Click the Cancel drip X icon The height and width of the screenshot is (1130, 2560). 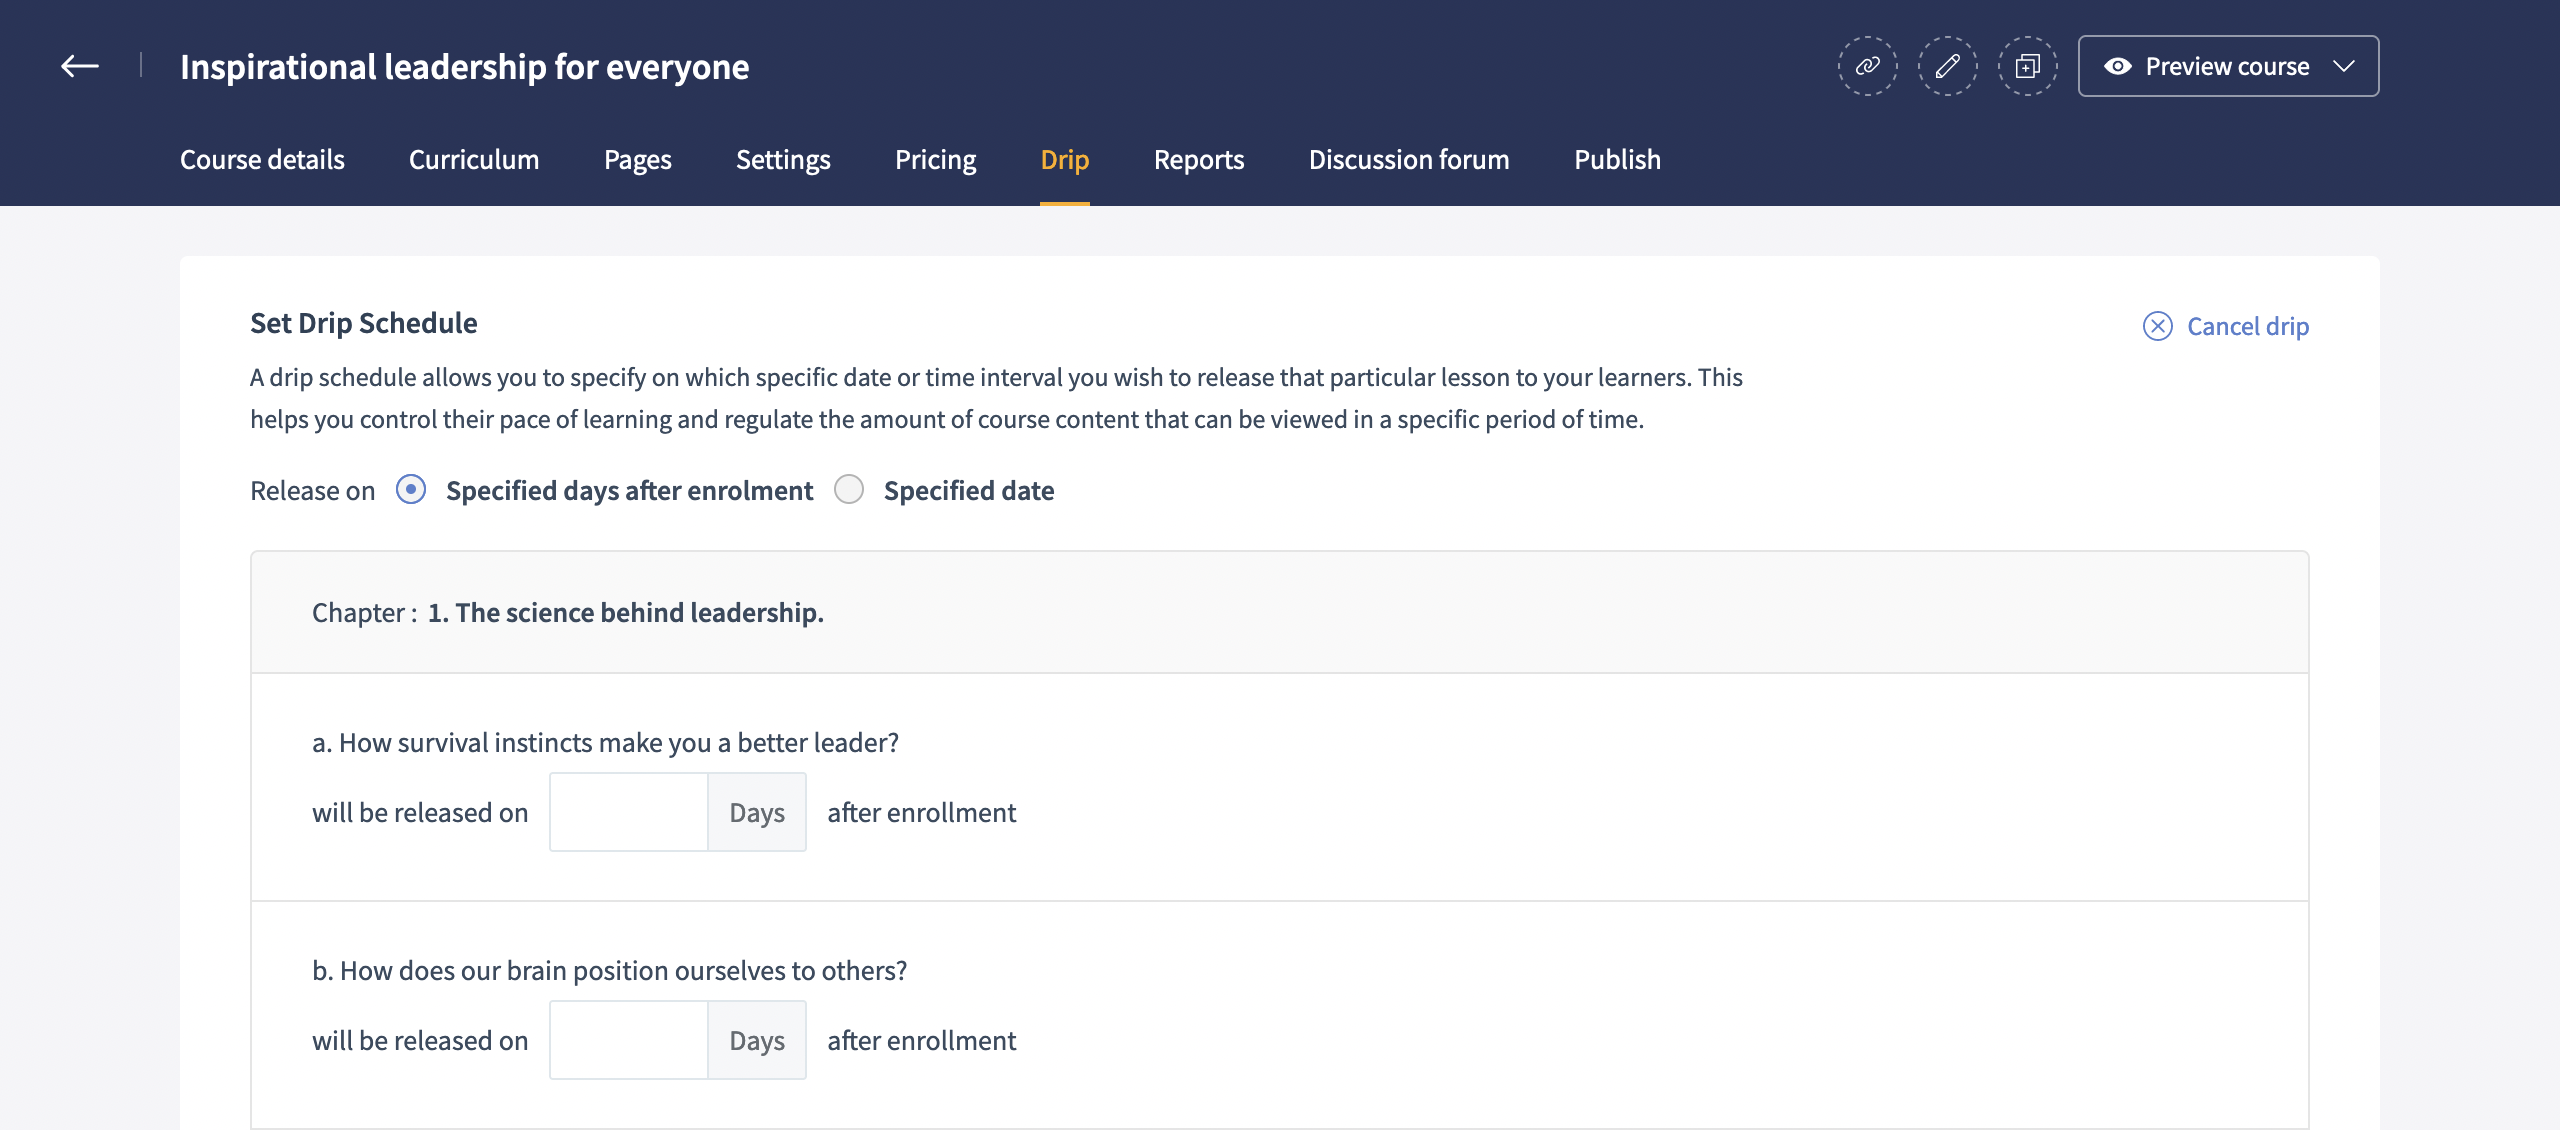pyautogui.click(x=2157, y=326)
